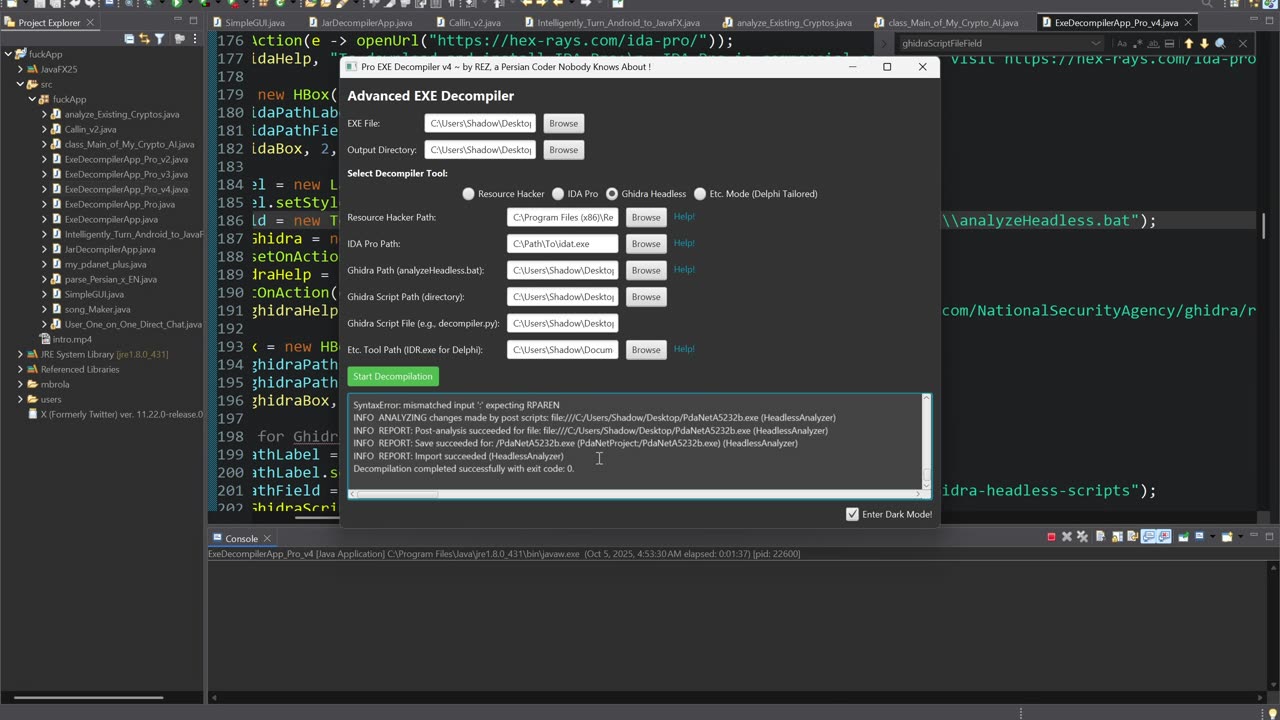Viewport: 1280px width, 720px height.
Task: Click the EXE File path field
Action: click(x=480, y=123)
